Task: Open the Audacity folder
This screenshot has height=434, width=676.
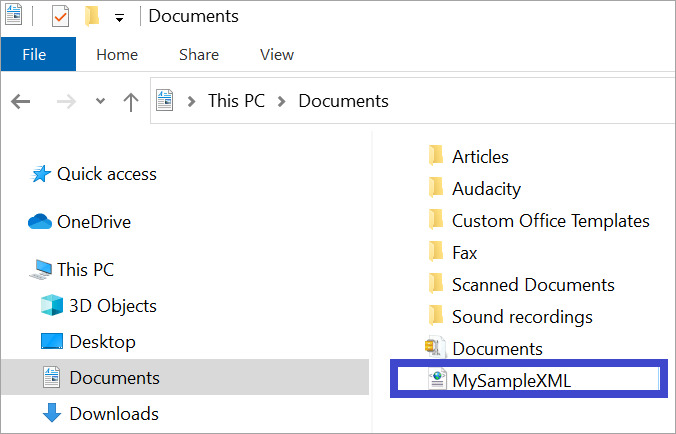Action: coord(486,189)
